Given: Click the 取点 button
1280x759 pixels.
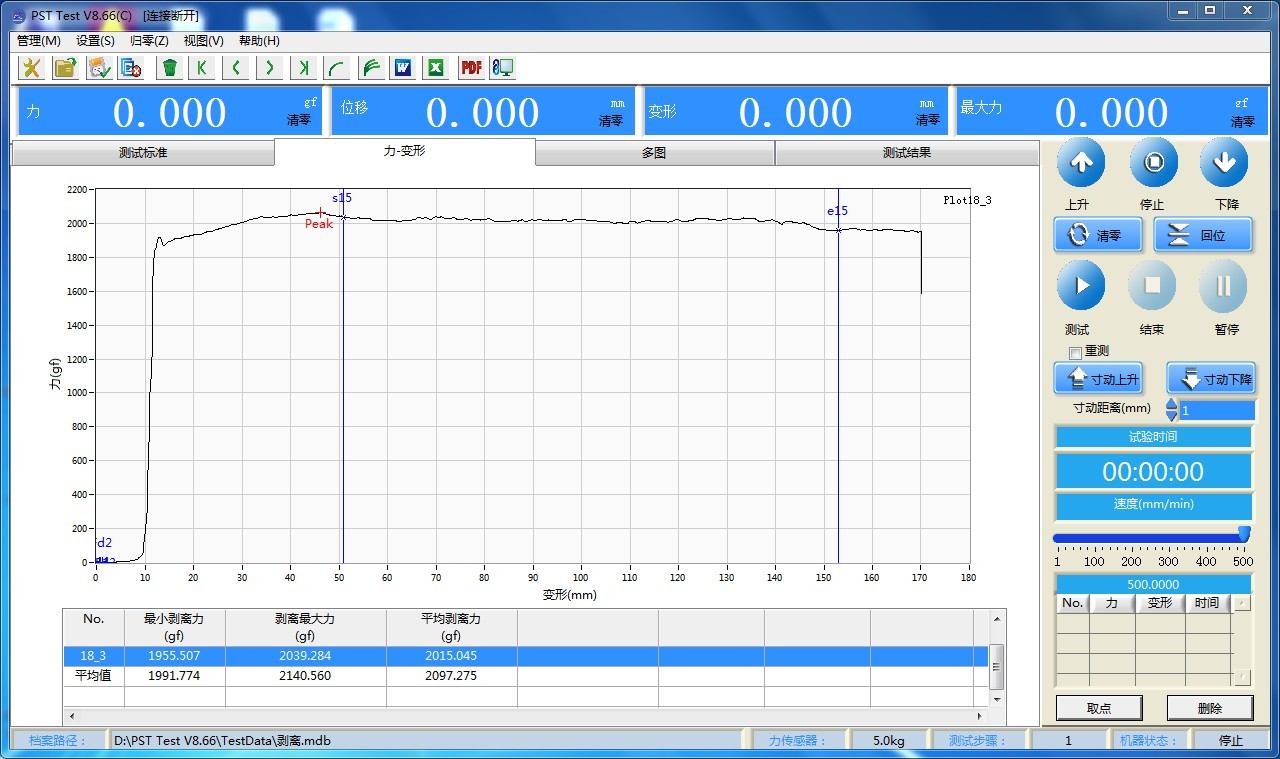Looking at the screenshot, I should 1098,708.
